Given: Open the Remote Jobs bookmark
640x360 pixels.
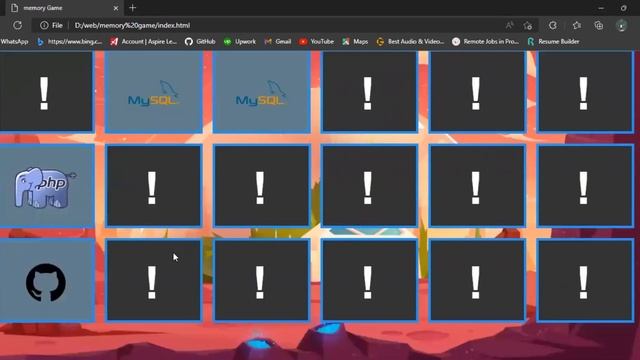Looking at the screenshot, I should (x=486, y=42).
